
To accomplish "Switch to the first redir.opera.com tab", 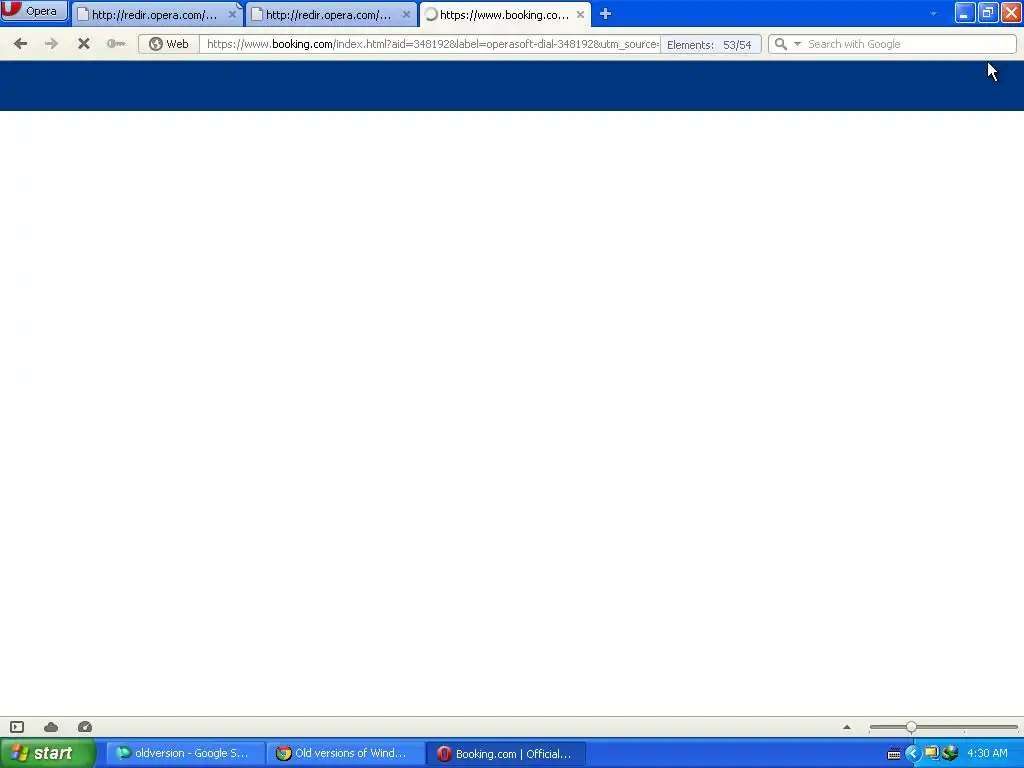I will pos(155,14).
